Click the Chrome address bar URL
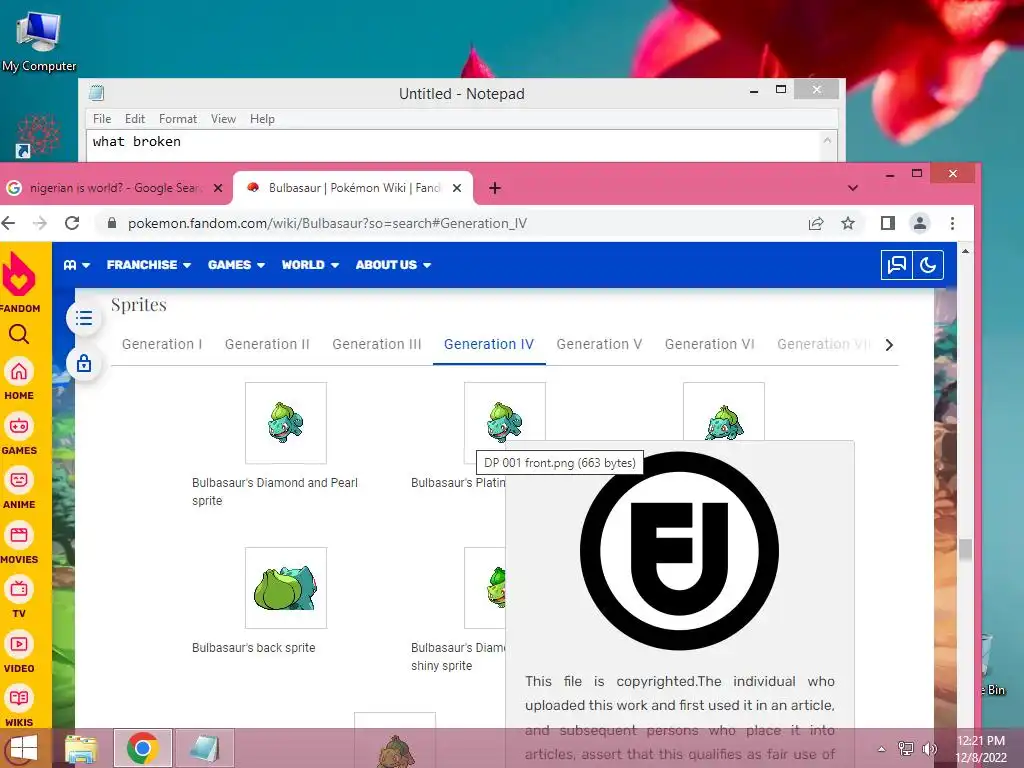1024x768 pixels. (327, 223)
